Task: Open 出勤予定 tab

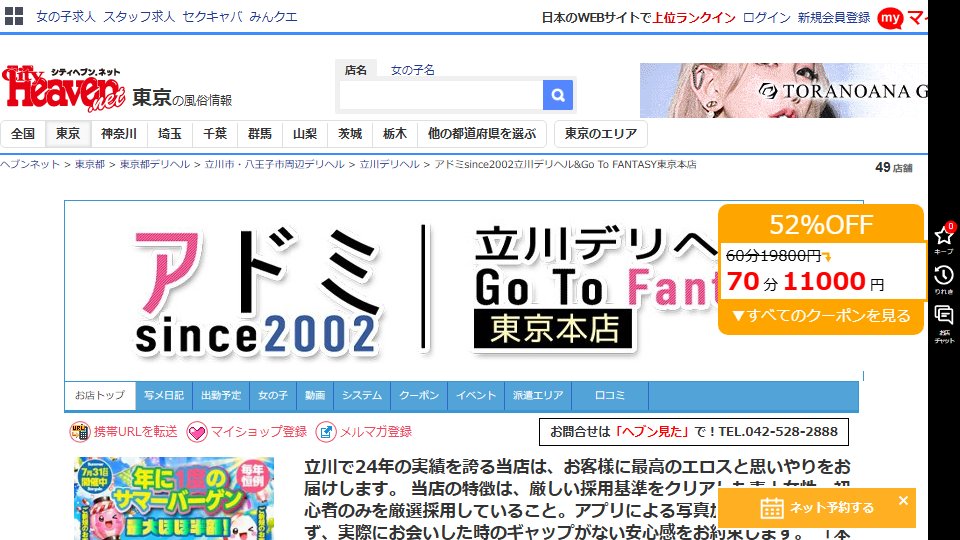Action: [221, 396]
